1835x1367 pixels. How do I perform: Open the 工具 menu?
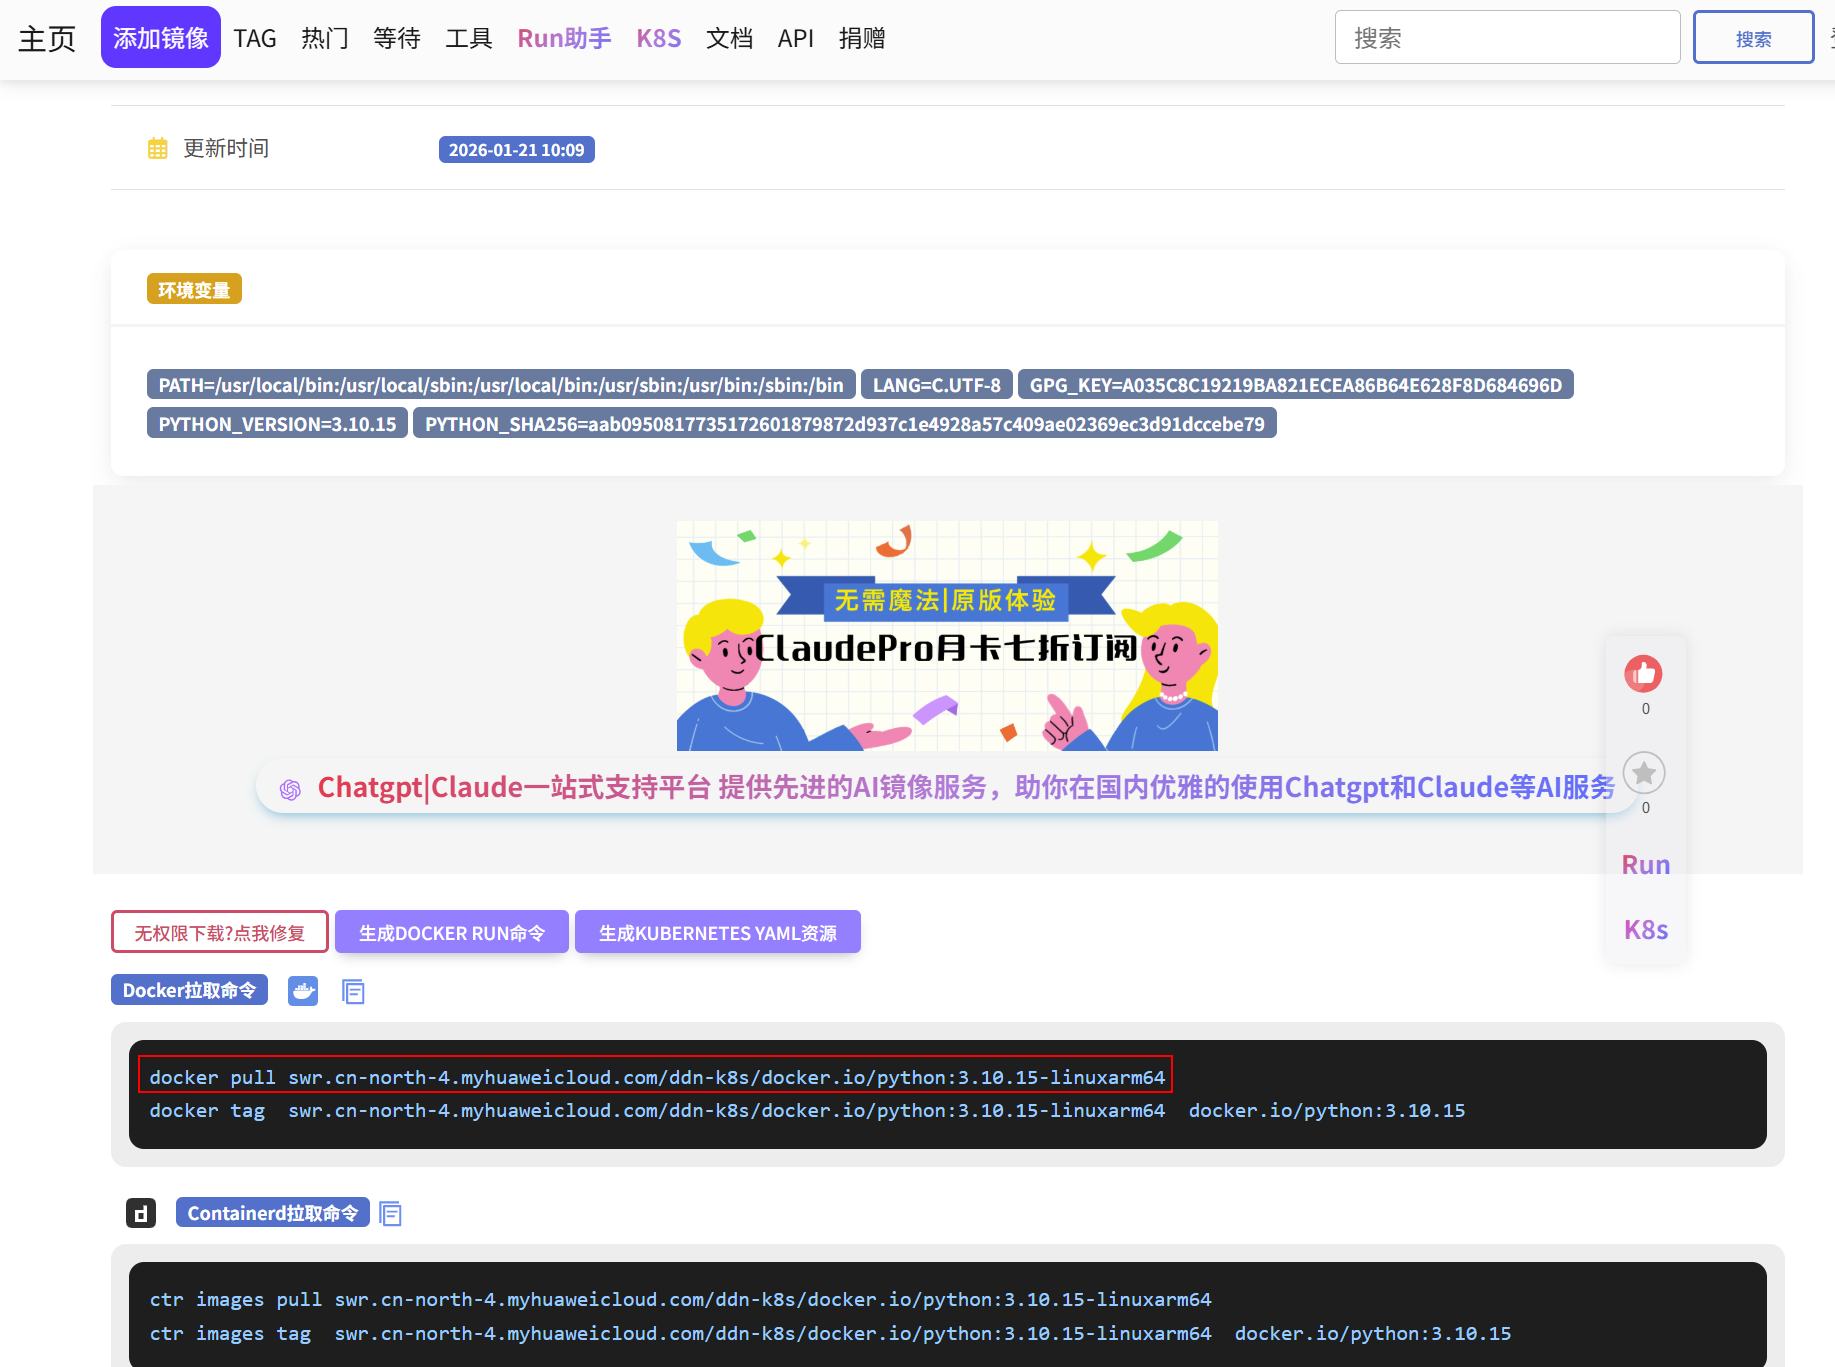469,39
